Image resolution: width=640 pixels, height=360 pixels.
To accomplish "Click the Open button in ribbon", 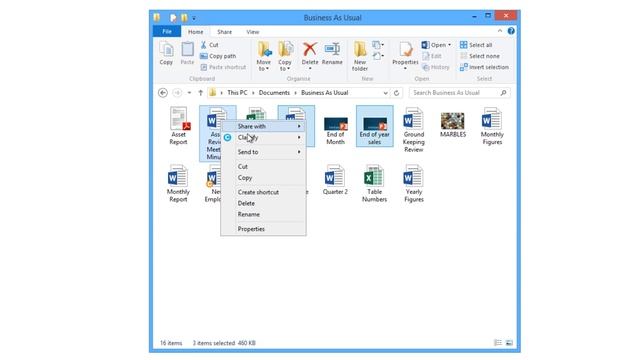I will tap(434, 45).
